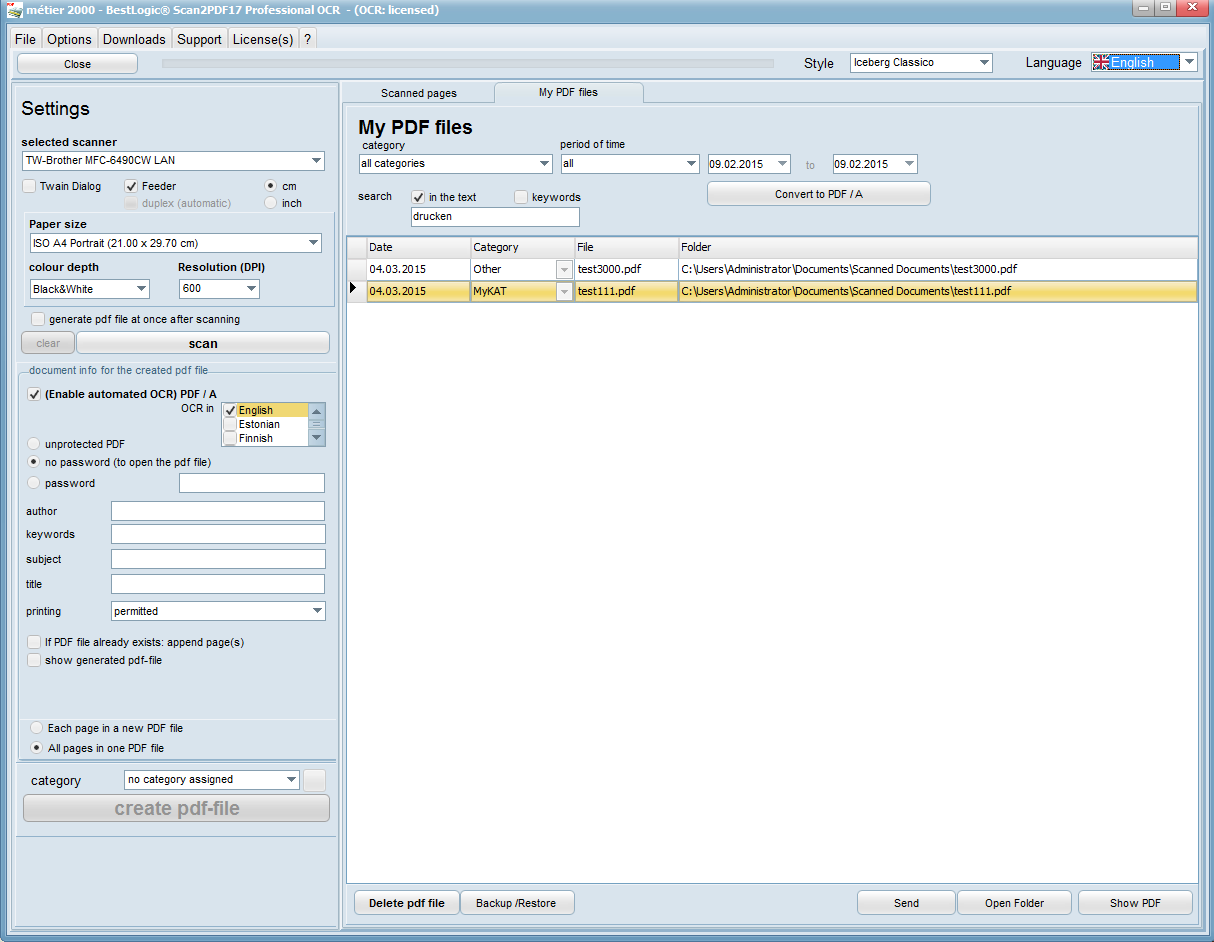Click the small square button beside category dropdown
The height and width of the screenshot is (942, 1214).
[x=314, y=780]
